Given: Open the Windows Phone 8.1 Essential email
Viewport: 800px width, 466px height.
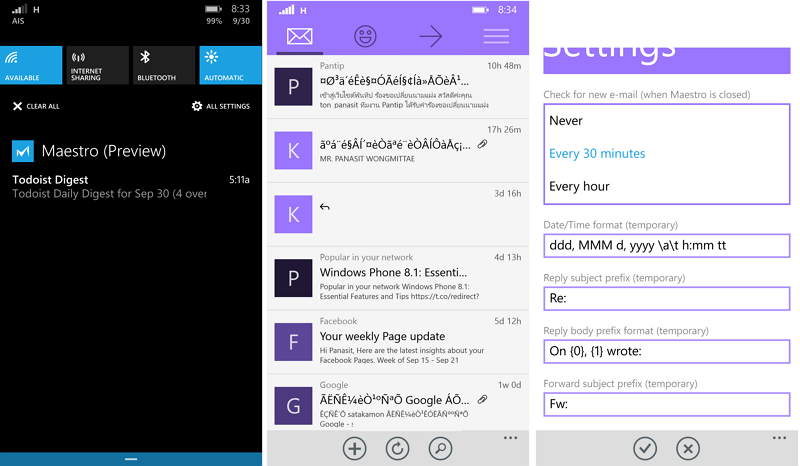Looking at the screenshot, I should pos(398,278).
